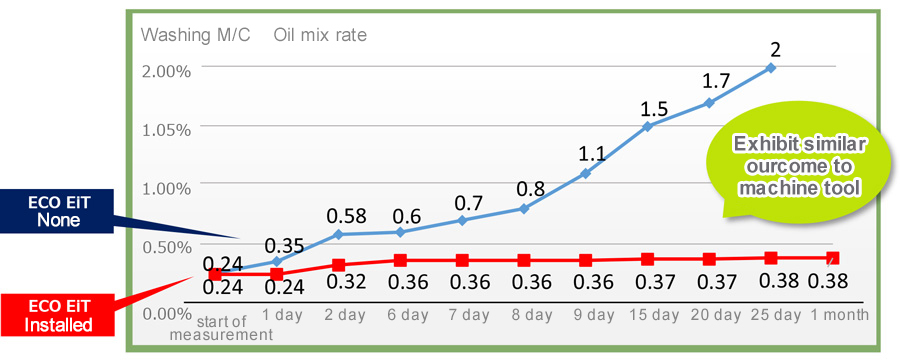
Task: Click the 0.37 label above "20 day"
Action: (717, 282)
